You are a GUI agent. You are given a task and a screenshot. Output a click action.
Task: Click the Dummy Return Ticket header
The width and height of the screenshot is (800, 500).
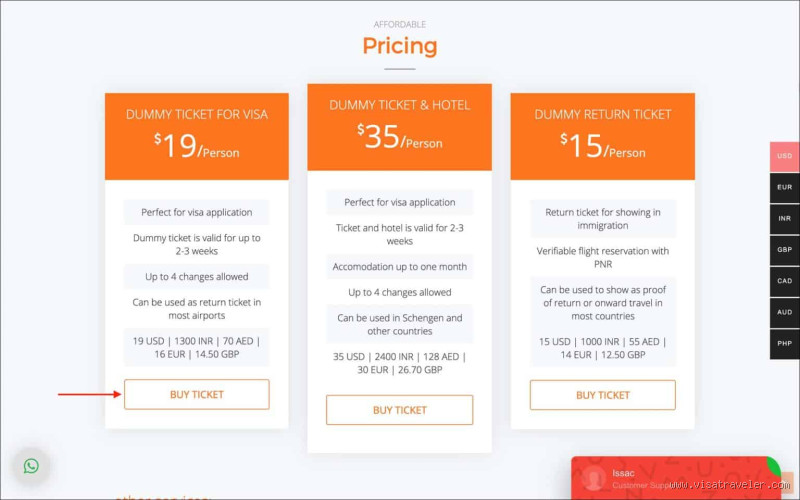pos(602,114)
